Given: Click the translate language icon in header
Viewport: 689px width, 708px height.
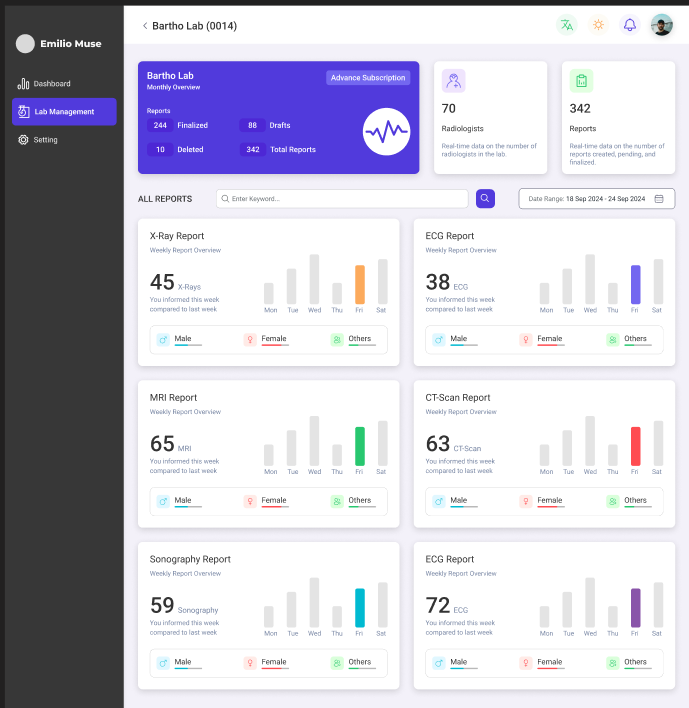Looking at the screenshot, I should 567,25.
